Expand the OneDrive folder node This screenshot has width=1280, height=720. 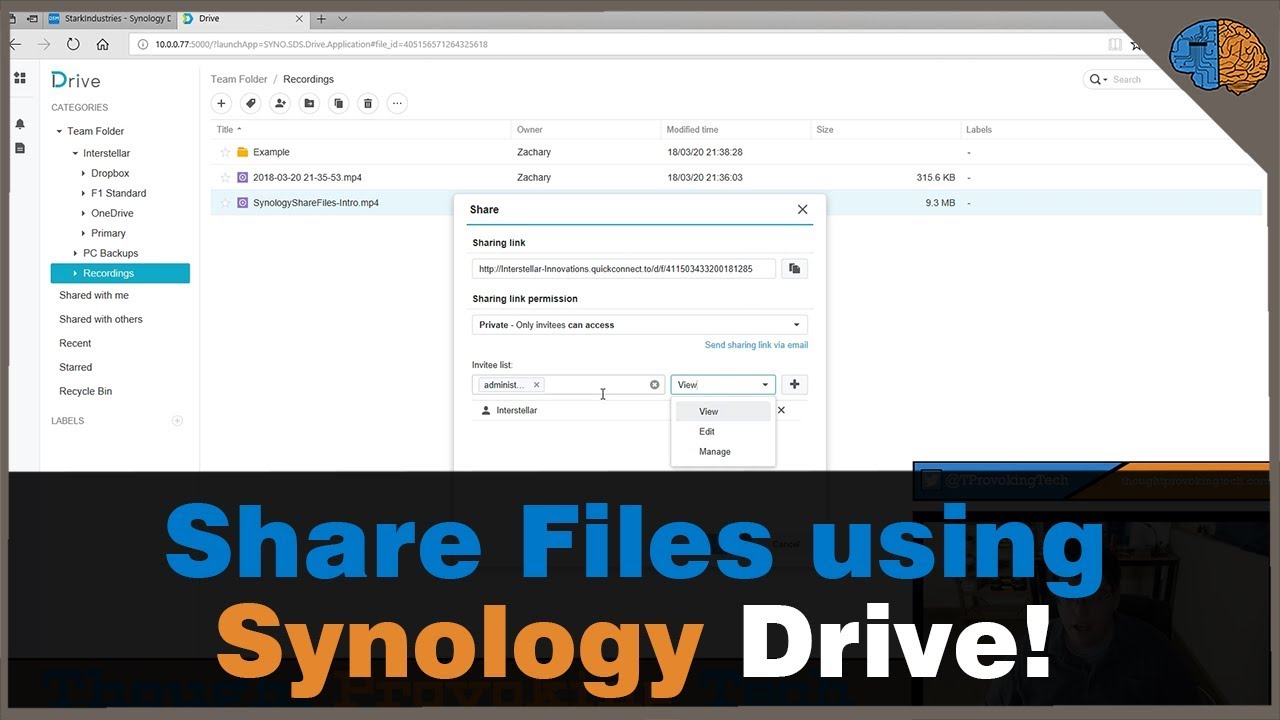coord(83,213)
